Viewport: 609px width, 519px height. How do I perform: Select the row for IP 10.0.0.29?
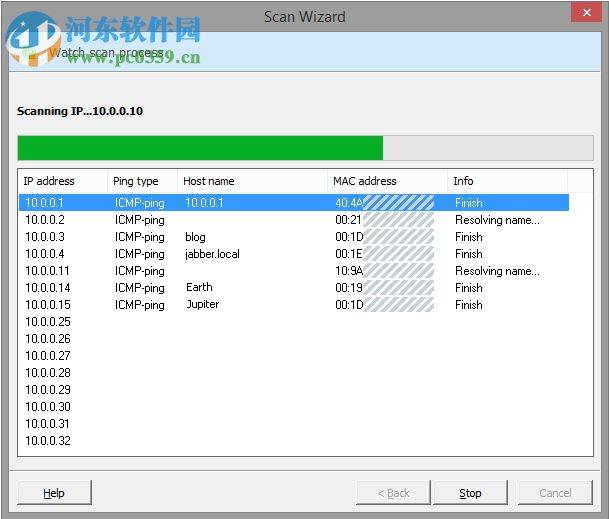click(294, 390)
